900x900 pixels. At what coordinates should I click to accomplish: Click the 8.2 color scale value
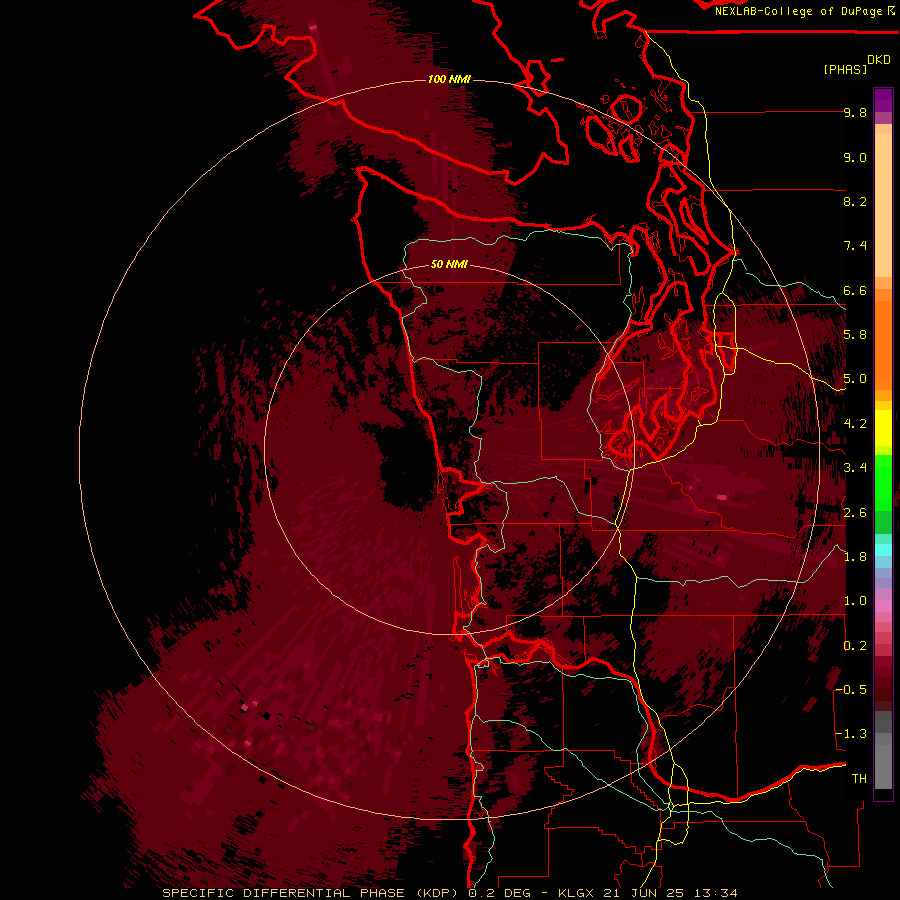click(855, 201)
